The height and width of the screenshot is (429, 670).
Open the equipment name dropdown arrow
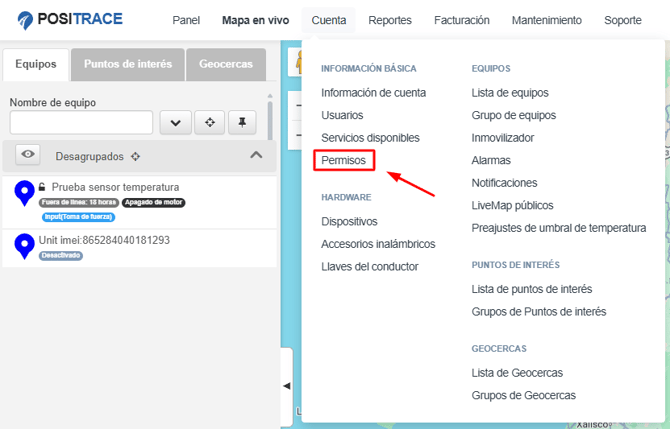(x=175, y=122)
